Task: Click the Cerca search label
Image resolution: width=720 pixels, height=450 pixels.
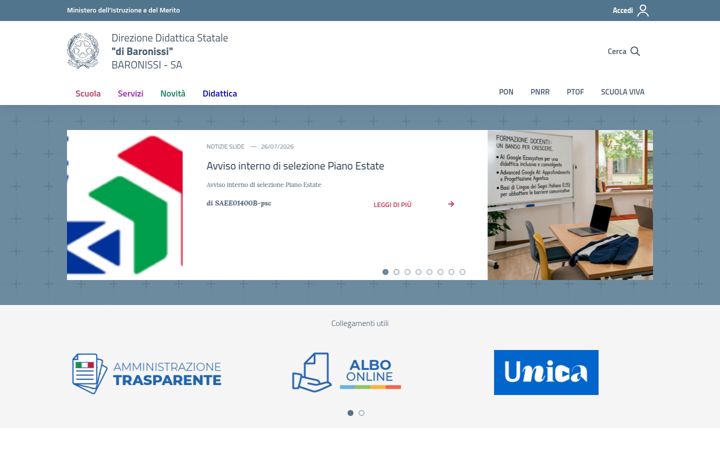Action: tap(617, 51)
